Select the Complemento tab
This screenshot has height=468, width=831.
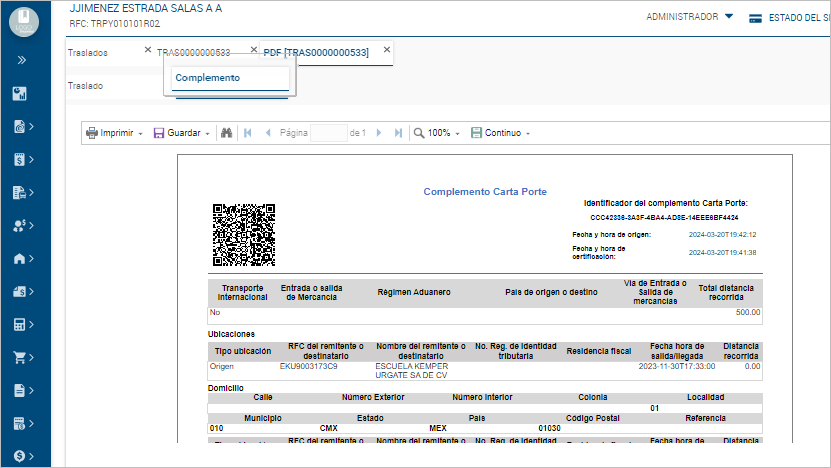[x=207, y=78]
